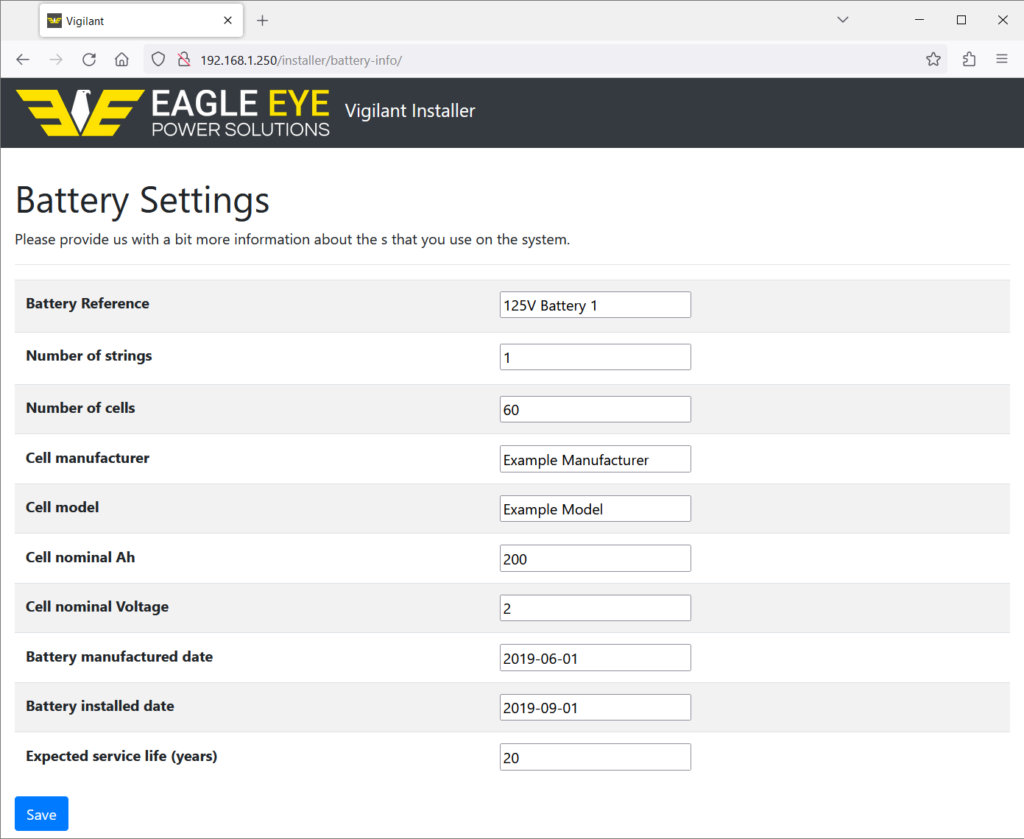Viewport: 1024px width, 839px height.
Task: Open new tab with plus icon
Action: pyautogui.click(x=263, y=21)
